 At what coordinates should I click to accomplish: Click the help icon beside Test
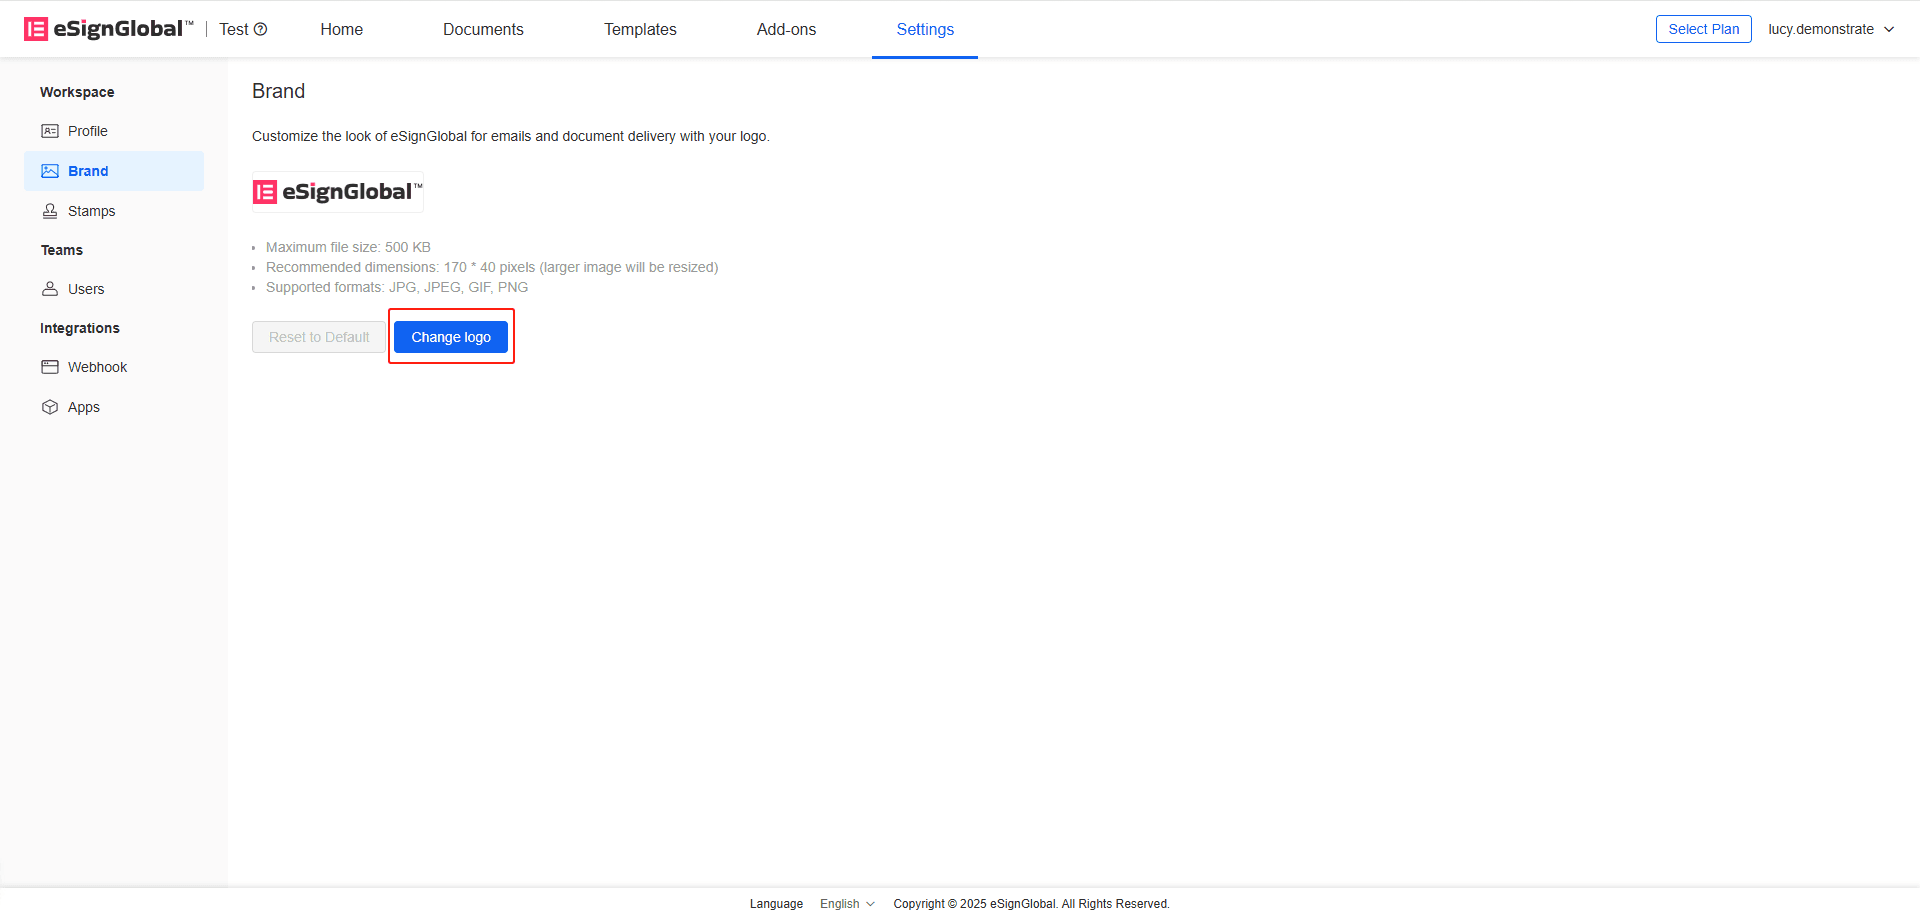click(261, 29)
